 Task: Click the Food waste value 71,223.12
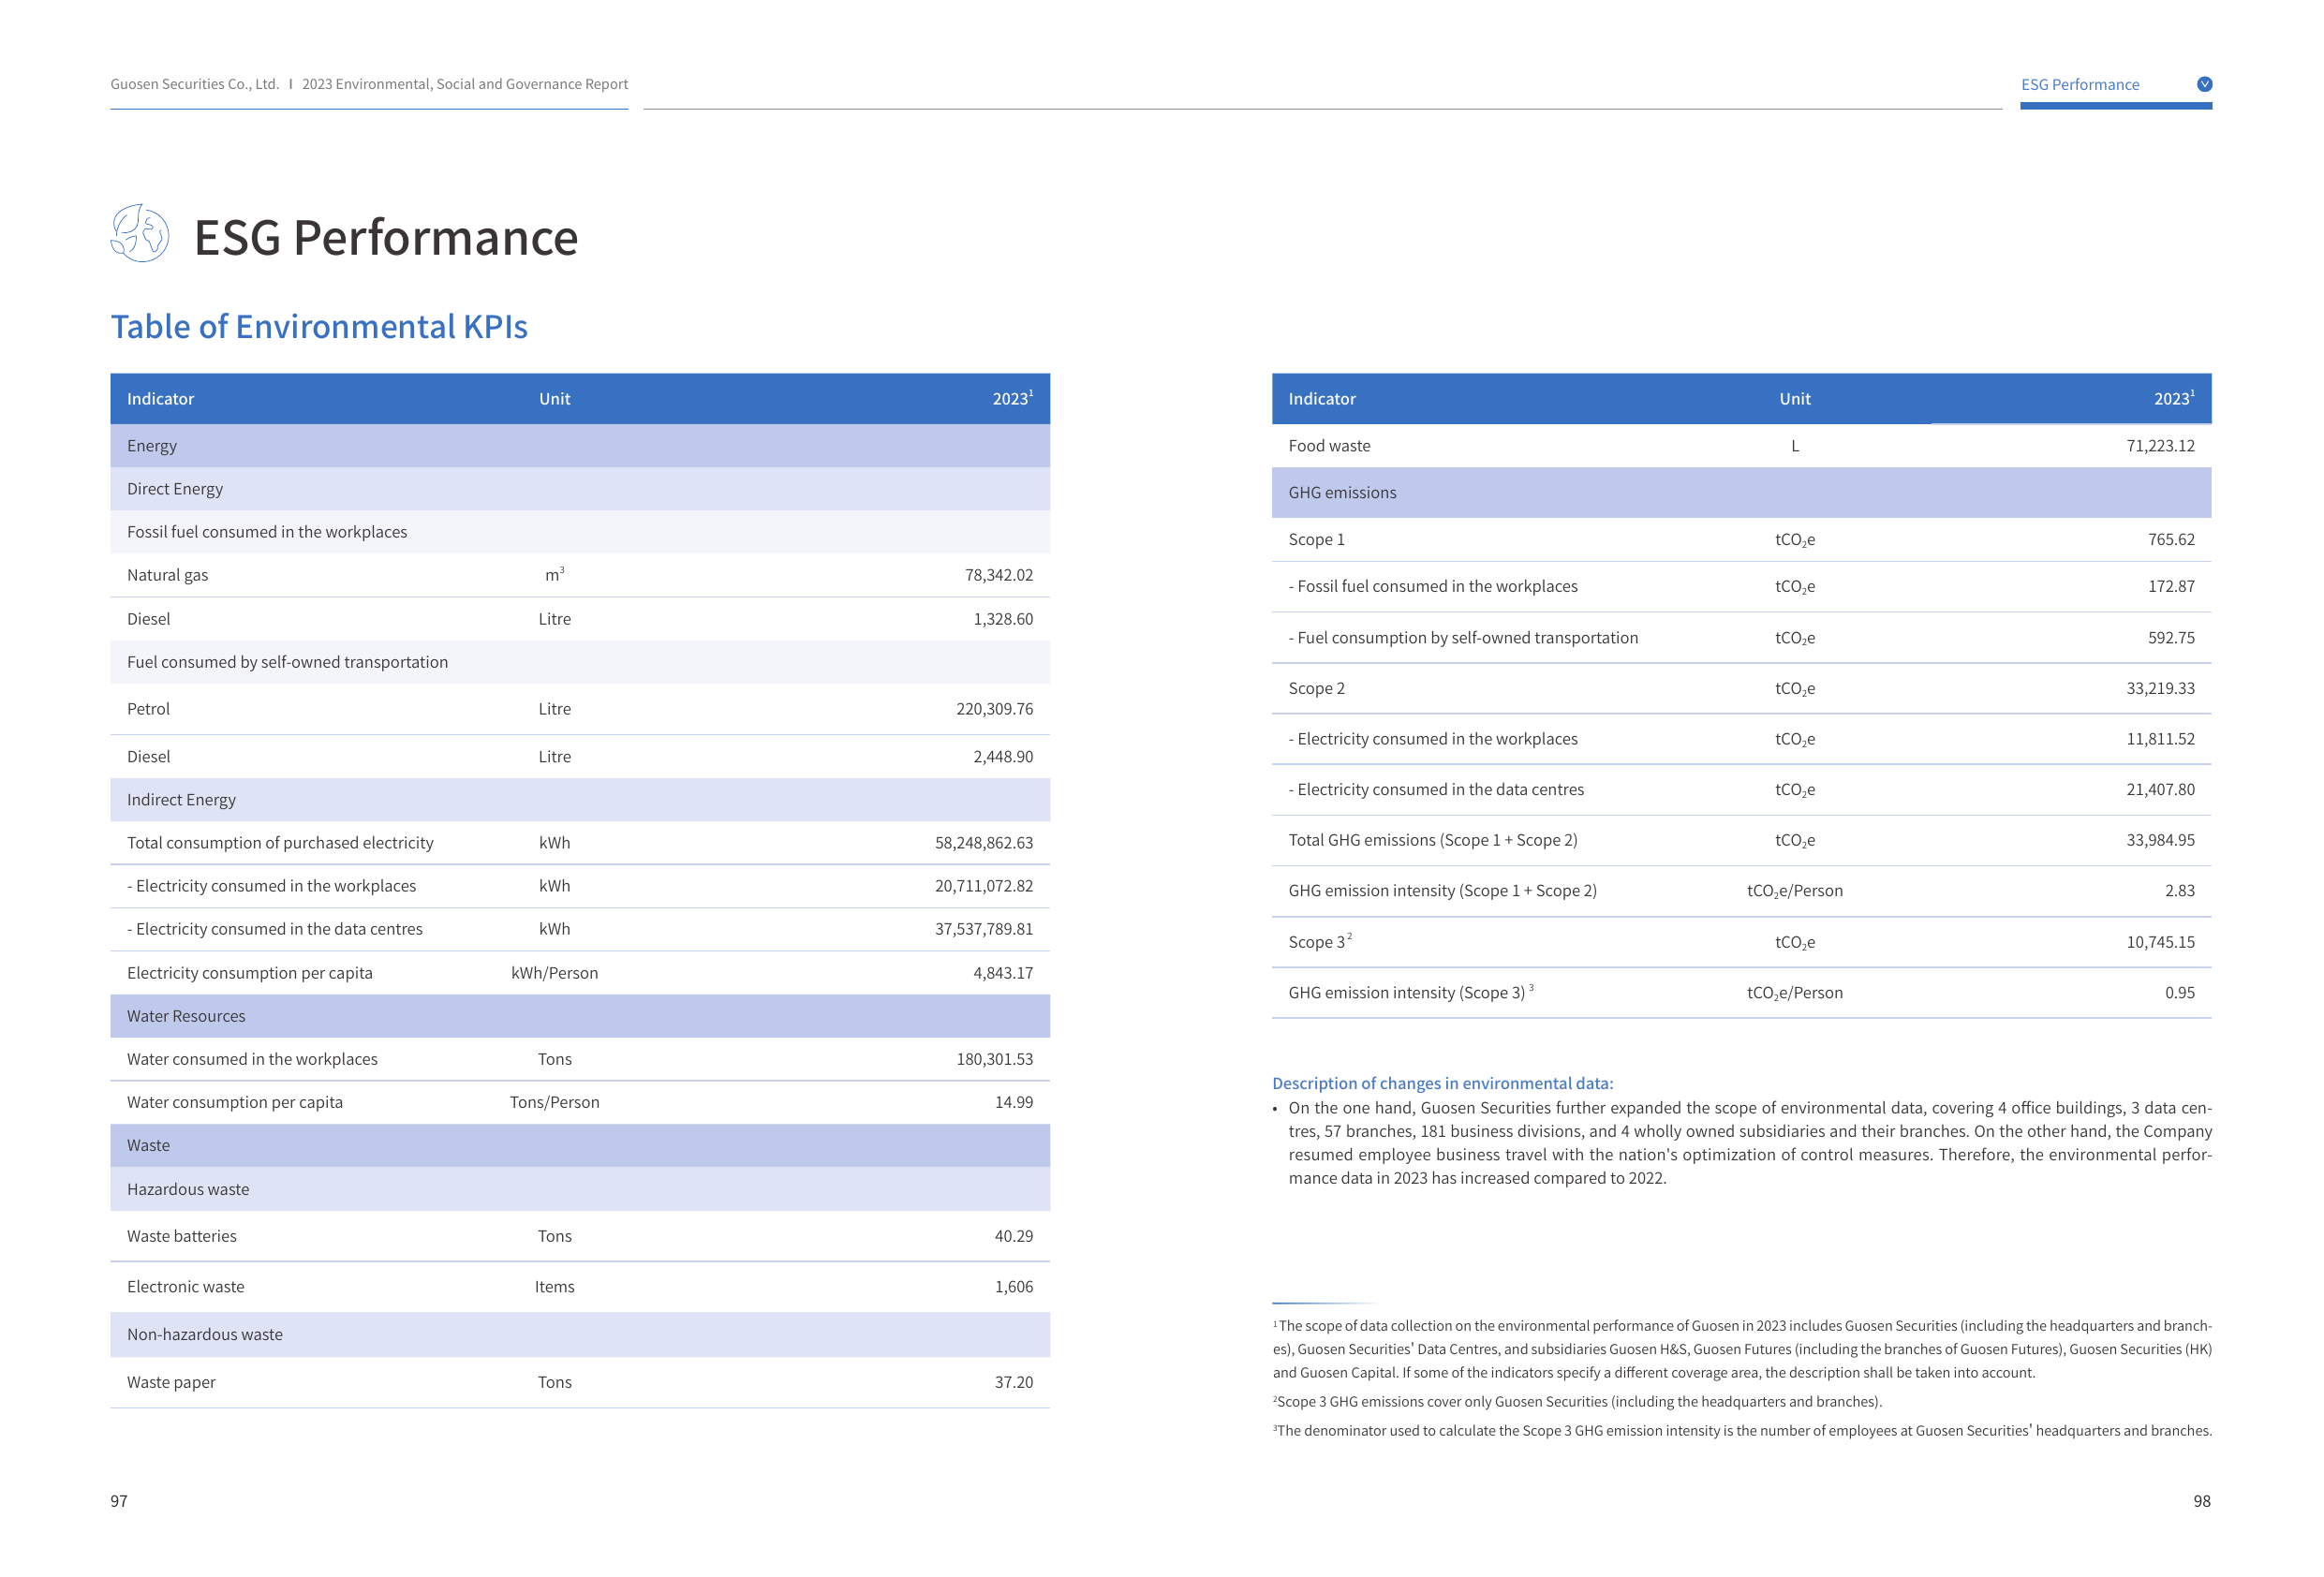pyautogui.click(x=2160, y=446)
